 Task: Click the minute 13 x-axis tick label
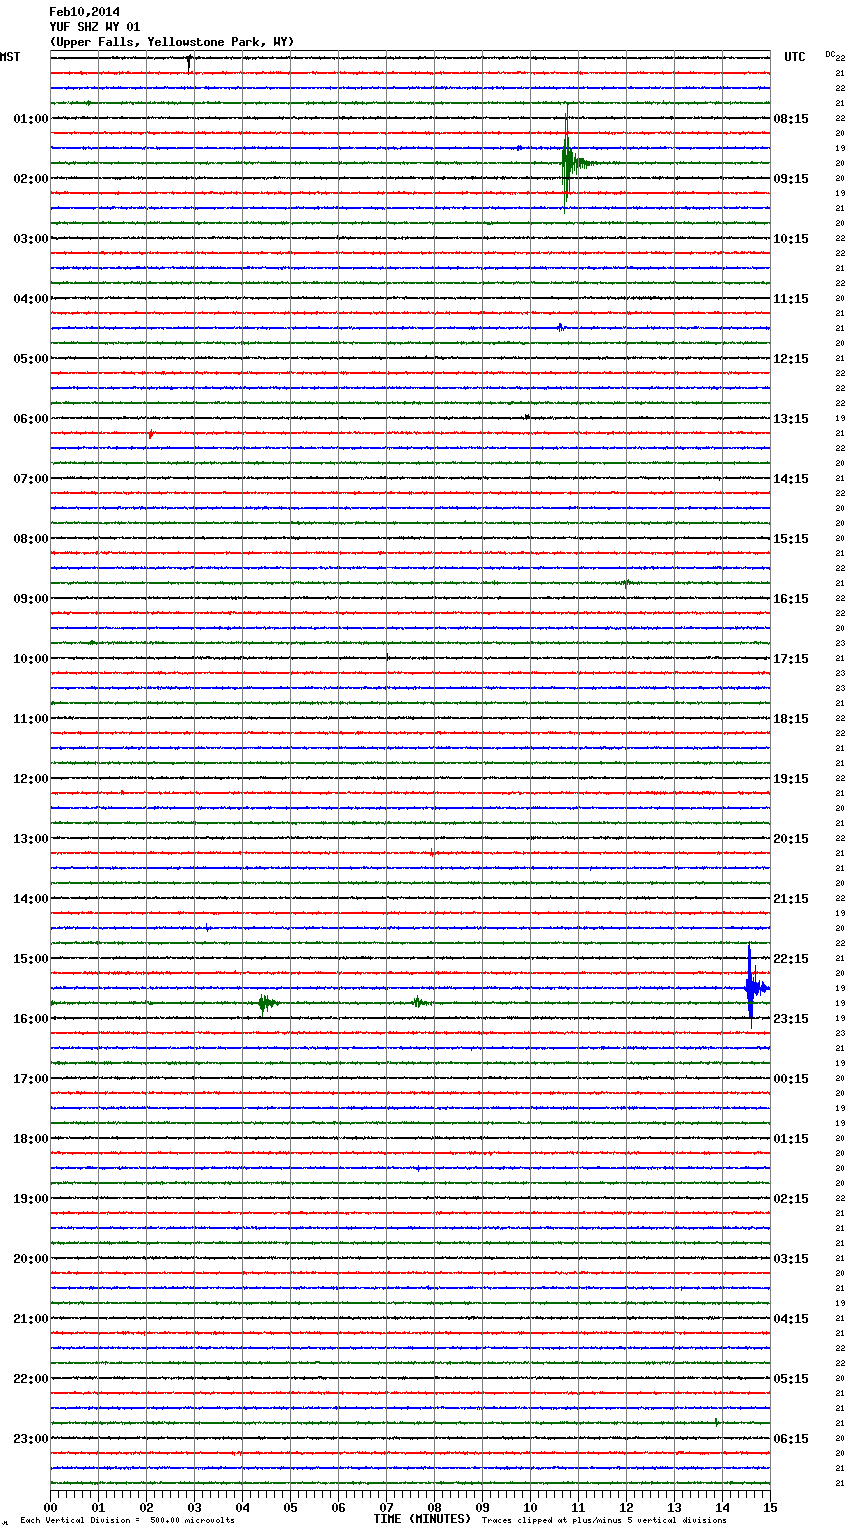pyautogui.click(x=675, y=1508)
